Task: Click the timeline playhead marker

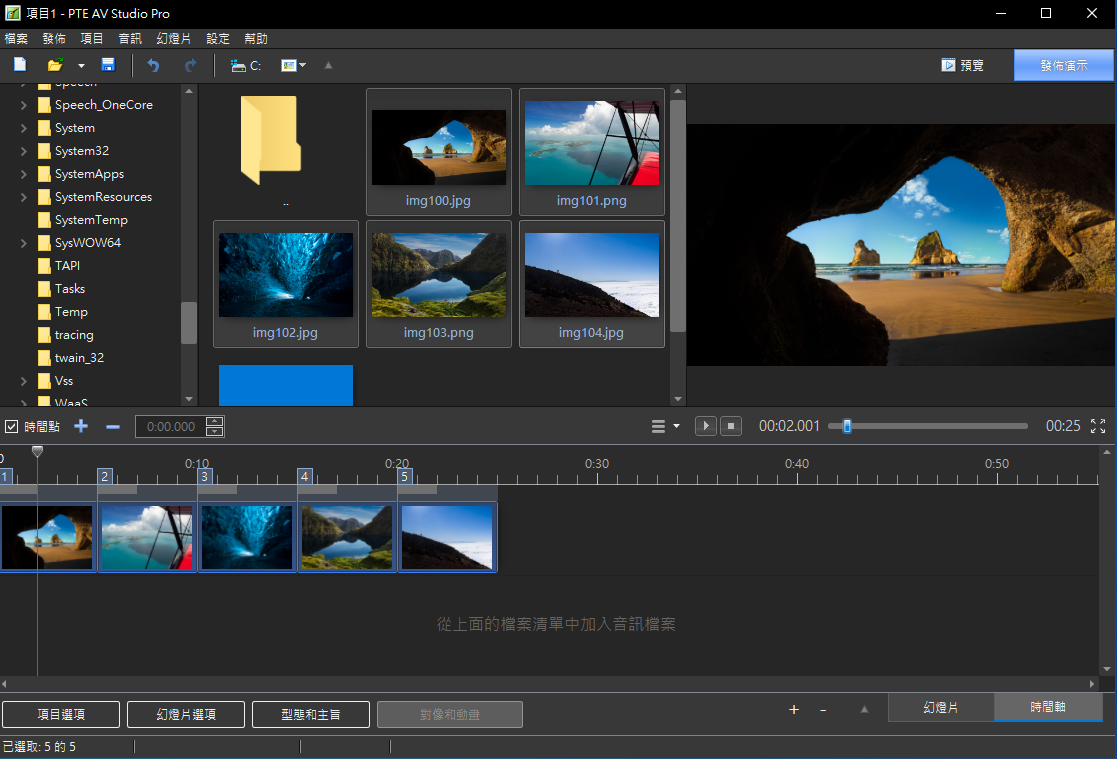Action: point(37,451)
